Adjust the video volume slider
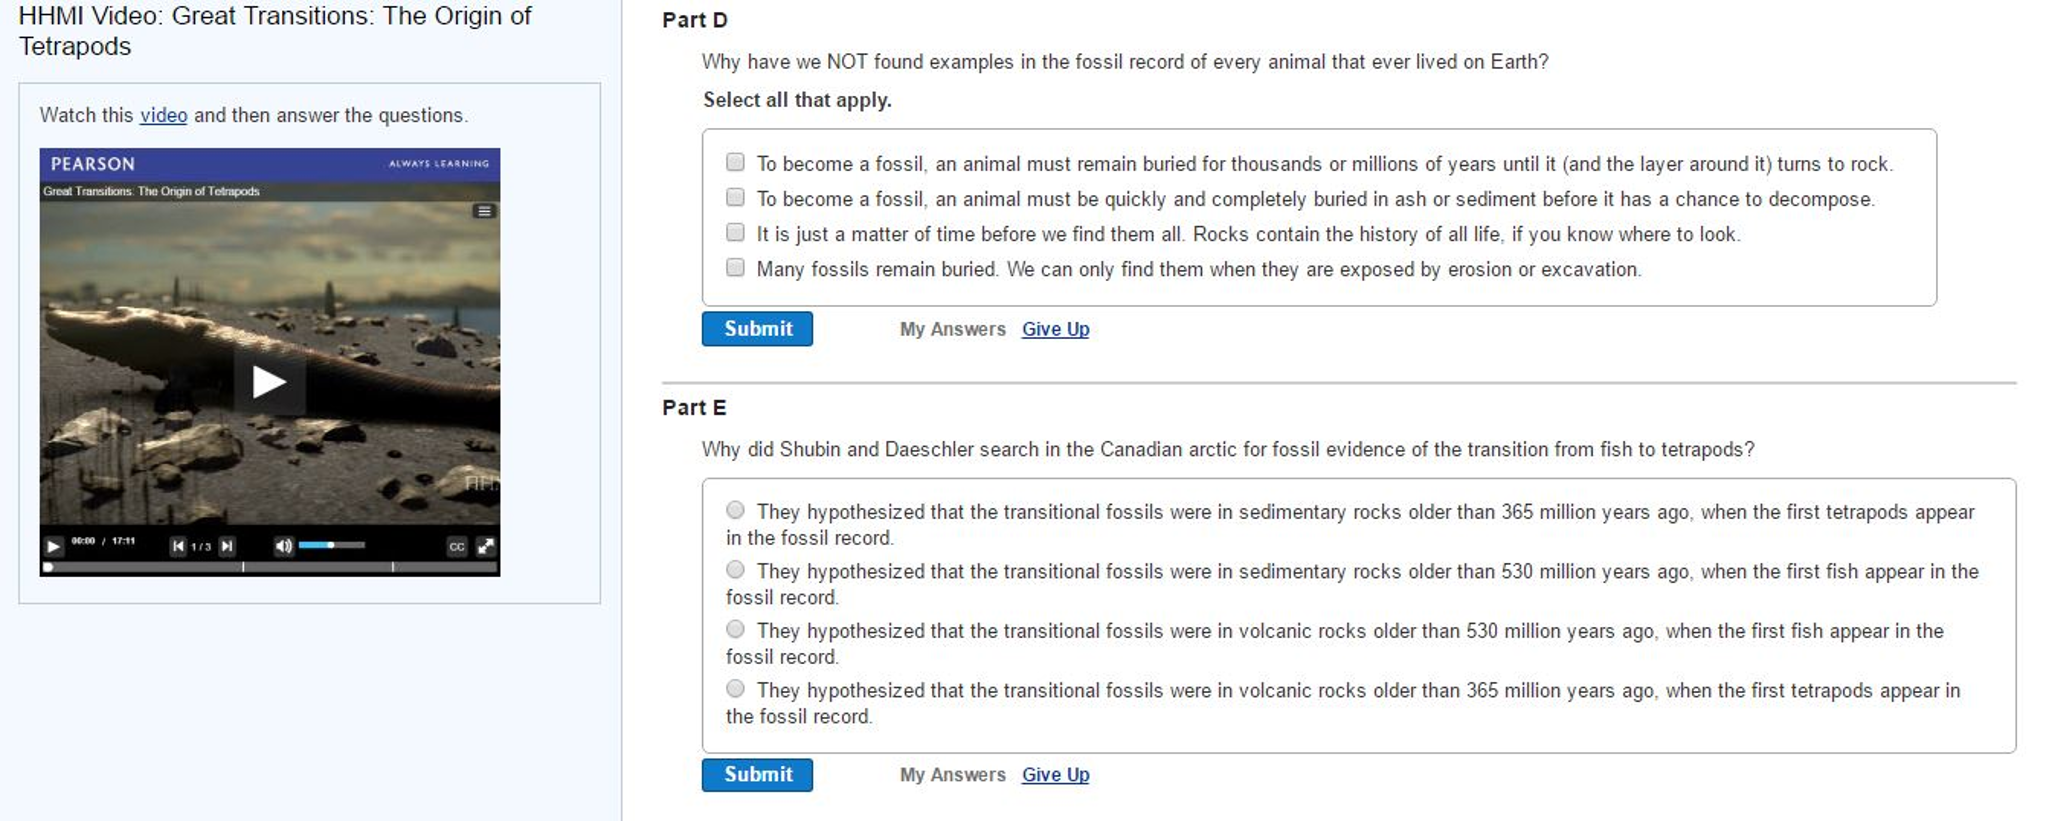The image size is (2046, 821). [331, 545]
